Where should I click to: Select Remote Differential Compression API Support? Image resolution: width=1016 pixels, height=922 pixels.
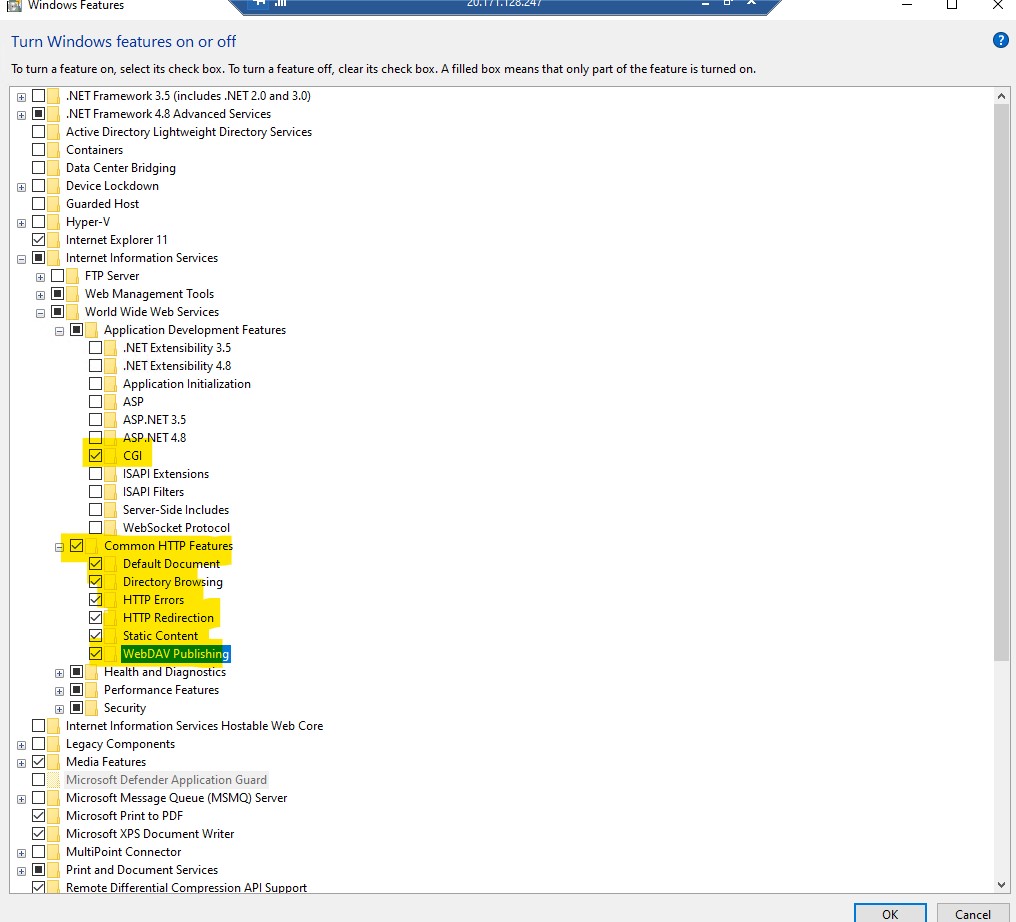pyautogui.click(x=186, y=888)
